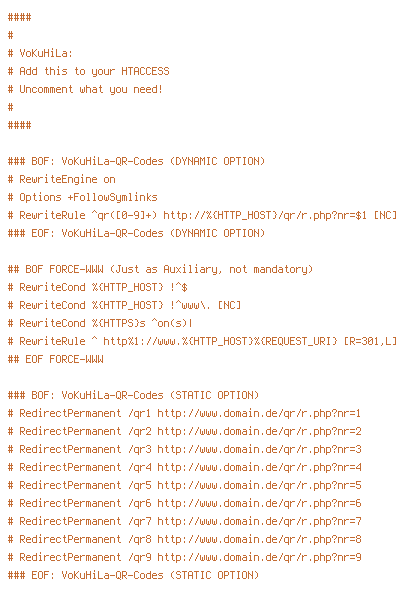This screenshot has height=592, width=406.
Task: Click the BOF STATIC OPTION header line
Action: 133,395
